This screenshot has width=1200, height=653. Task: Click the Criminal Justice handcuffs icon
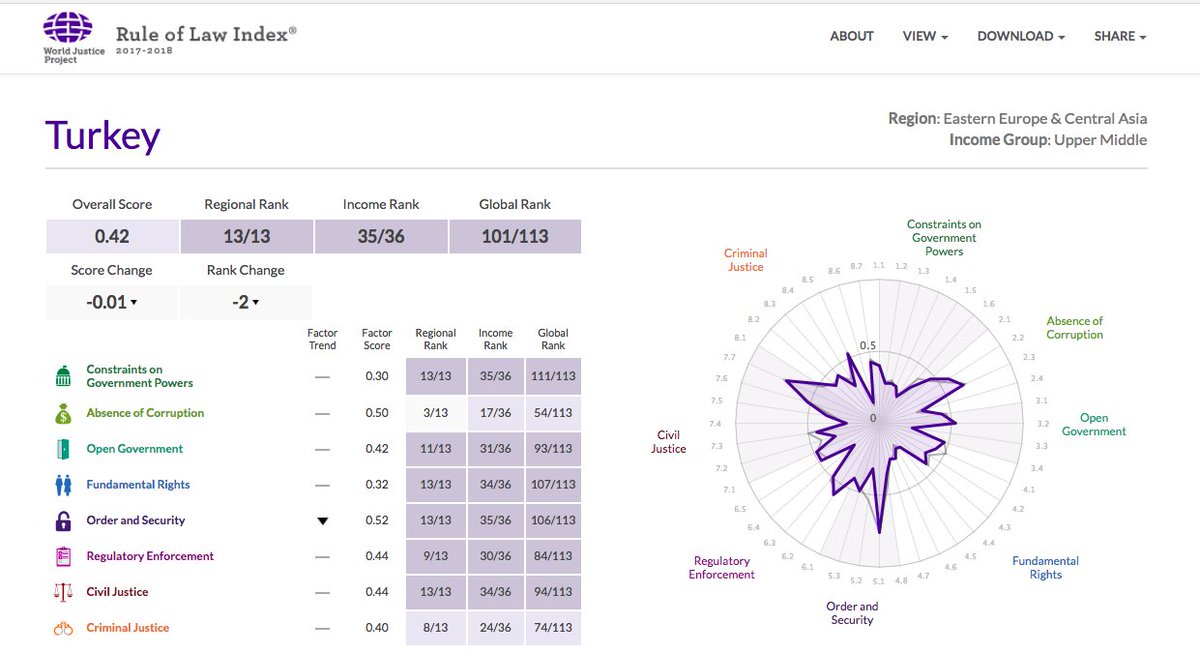pos(63,628)
